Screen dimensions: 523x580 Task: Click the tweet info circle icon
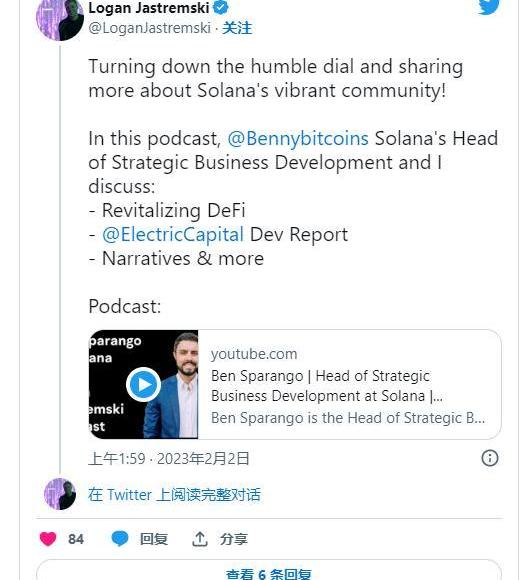[490, 458]
